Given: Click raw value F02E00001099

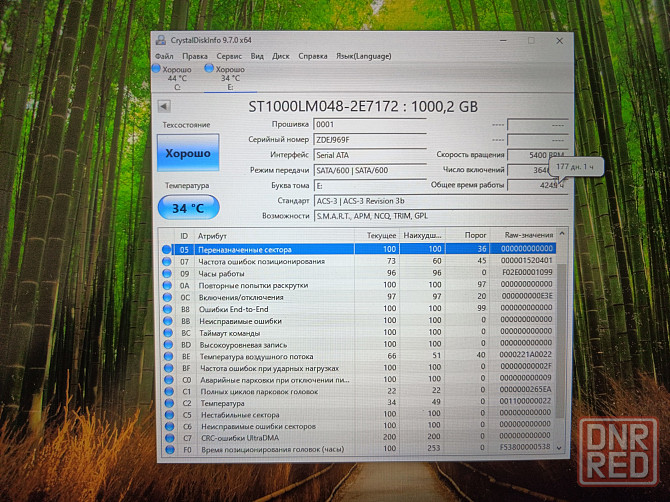Looking at the screenshot, I should click(x=526, y=272).
